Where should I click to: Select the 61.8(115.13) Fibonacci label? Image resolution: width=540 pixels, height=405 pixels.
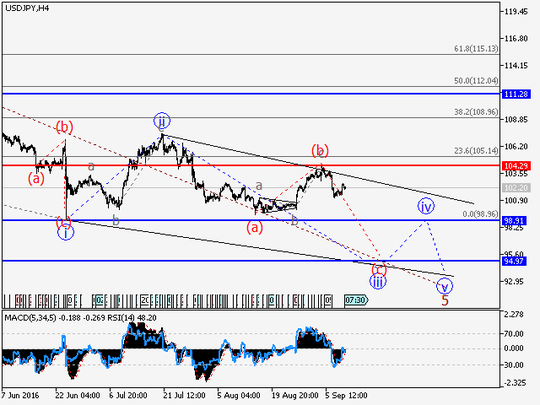476,49
